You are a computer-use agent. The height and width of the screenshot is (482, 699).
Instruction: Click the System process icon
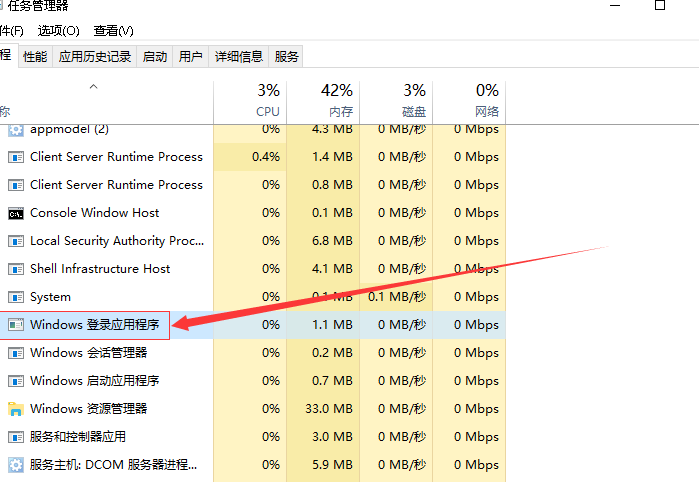[16, 297]
